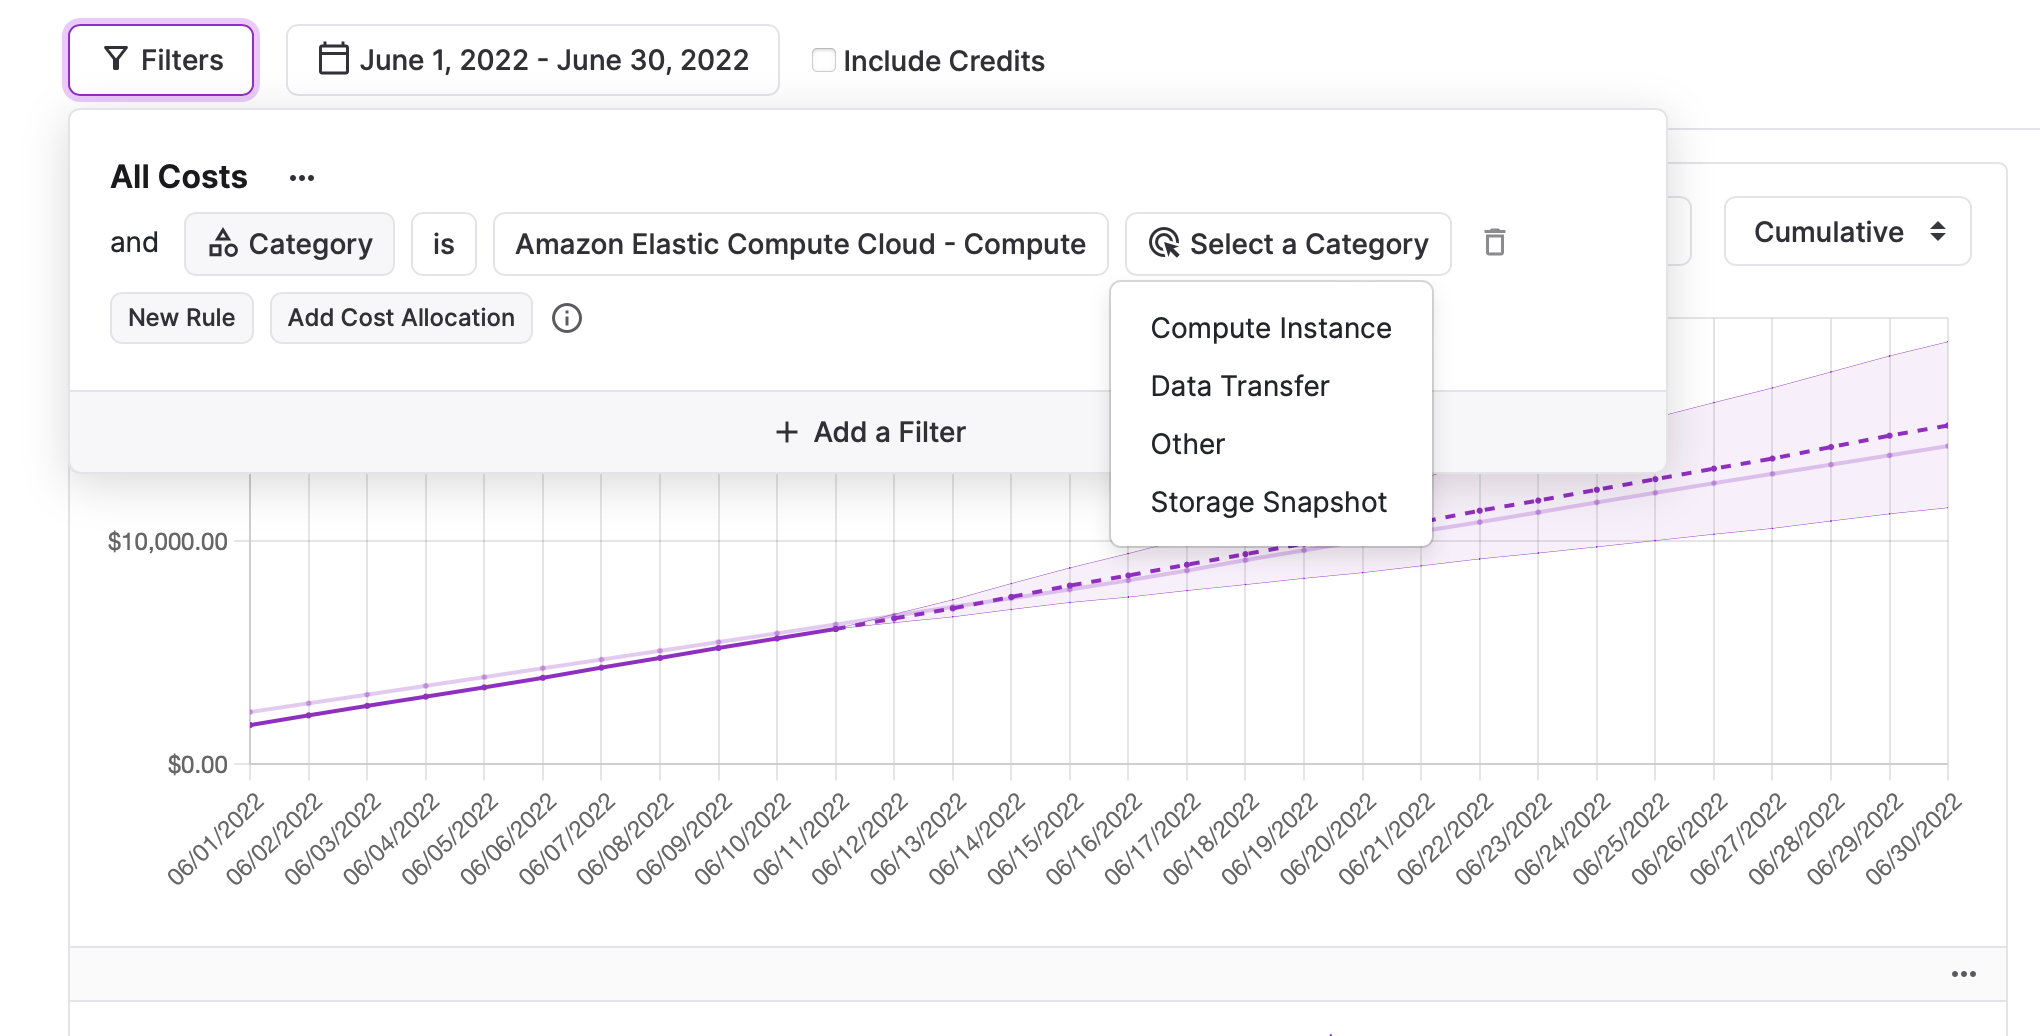
Task: Click the Category shapes icon
Action: 223,243
